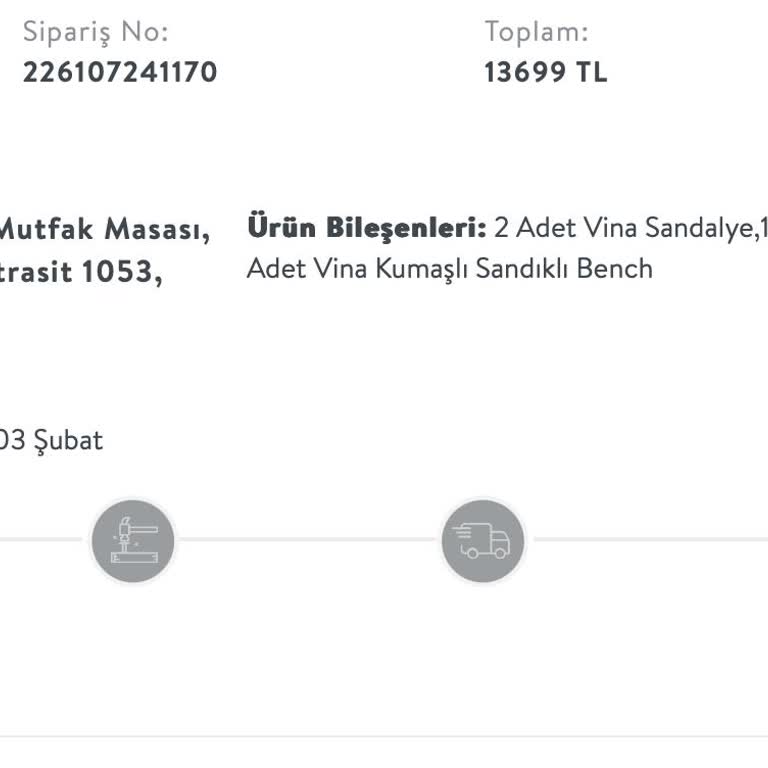The height and width of the screenshot is (768, 768).
Task: Select the 13699 TL total amount
Action: point(545,72)
